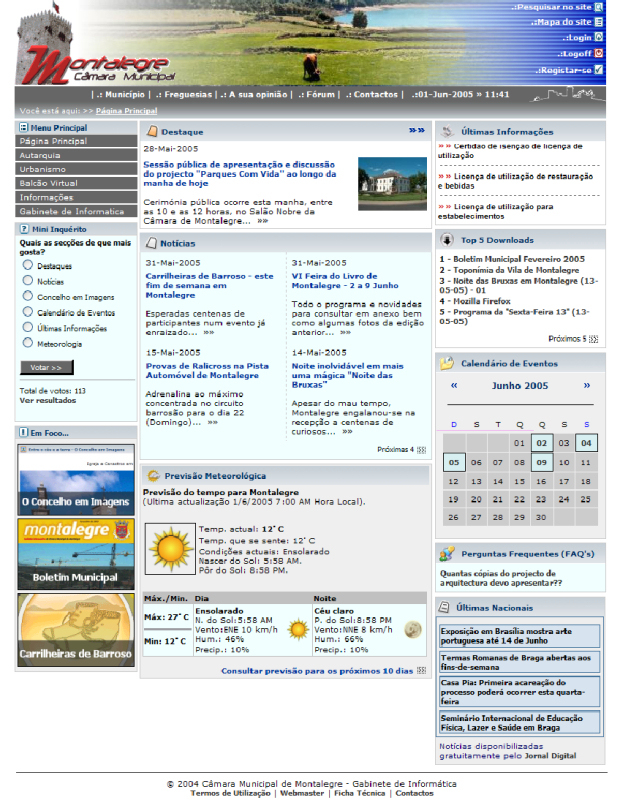
Task: Select the Concelho em Imagens radio option
Action: (28, 296)
